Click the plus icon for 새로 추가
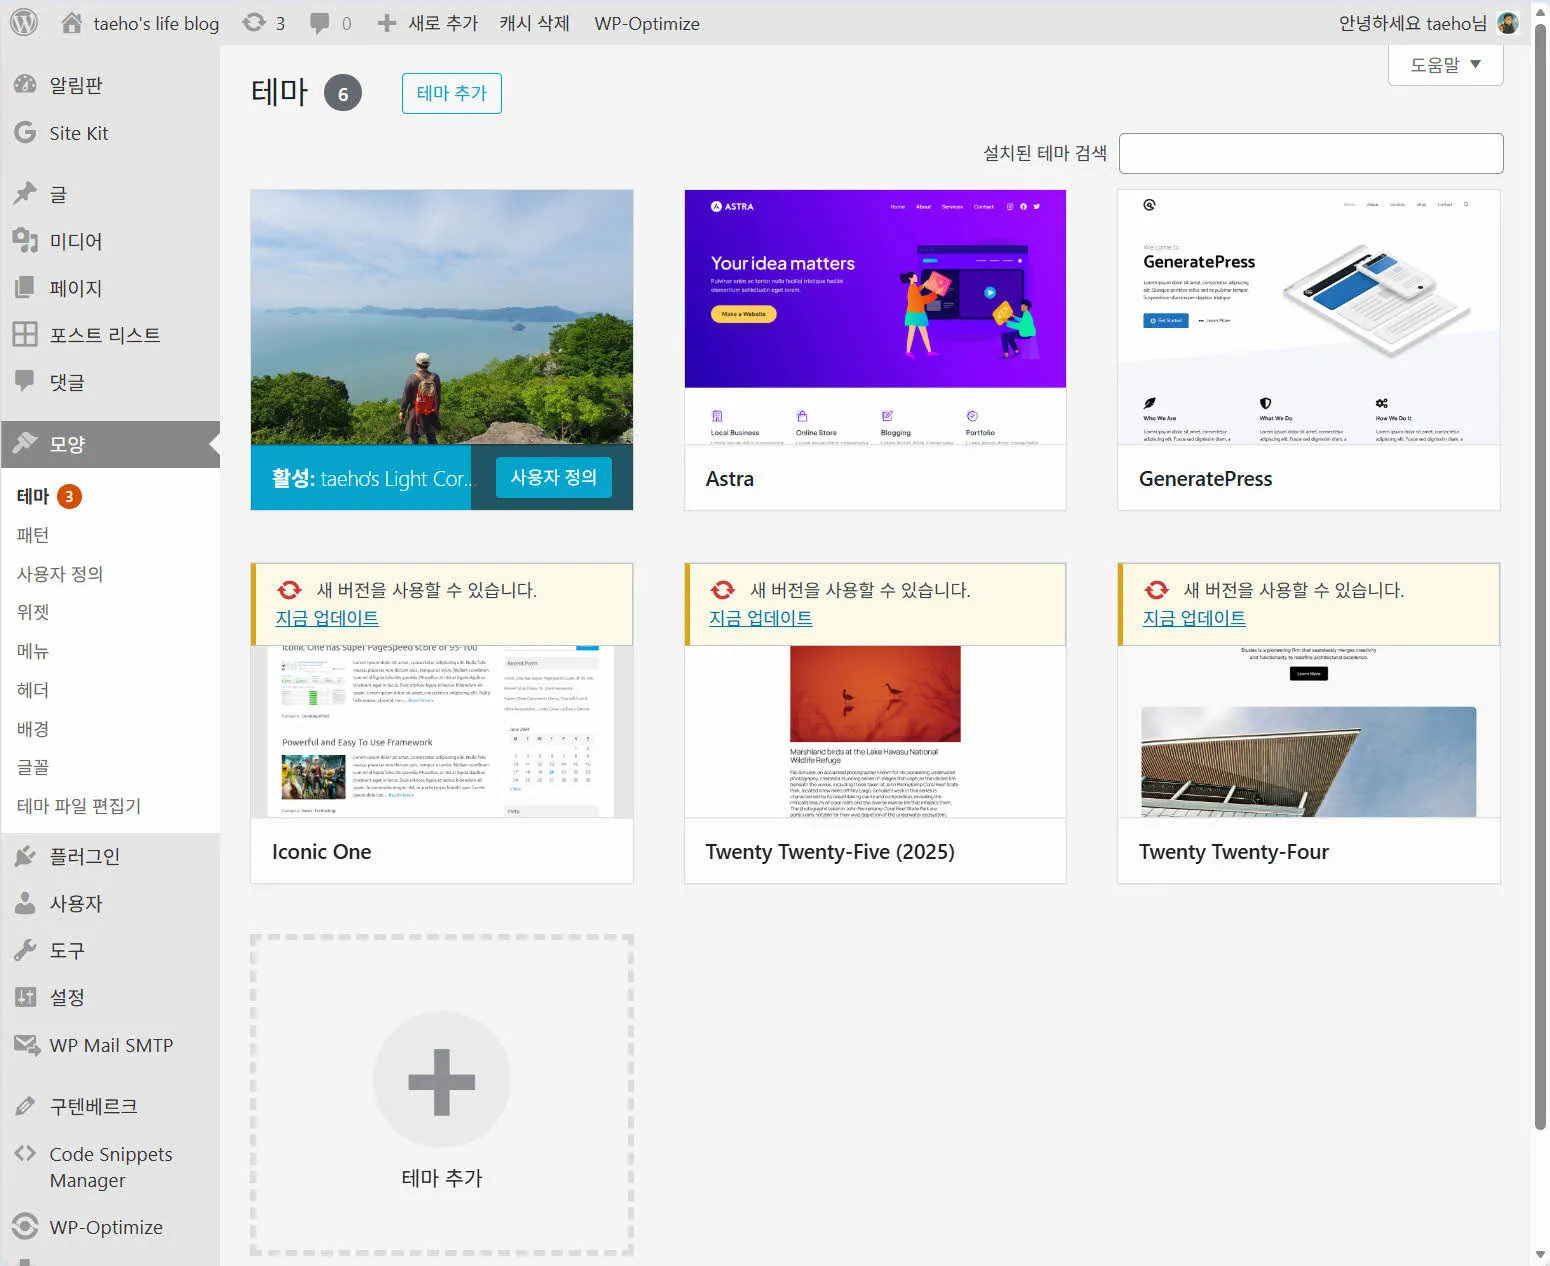The height and width of the screenshot is (1266, 1550). pyautogui.click(x=387, y=23)
